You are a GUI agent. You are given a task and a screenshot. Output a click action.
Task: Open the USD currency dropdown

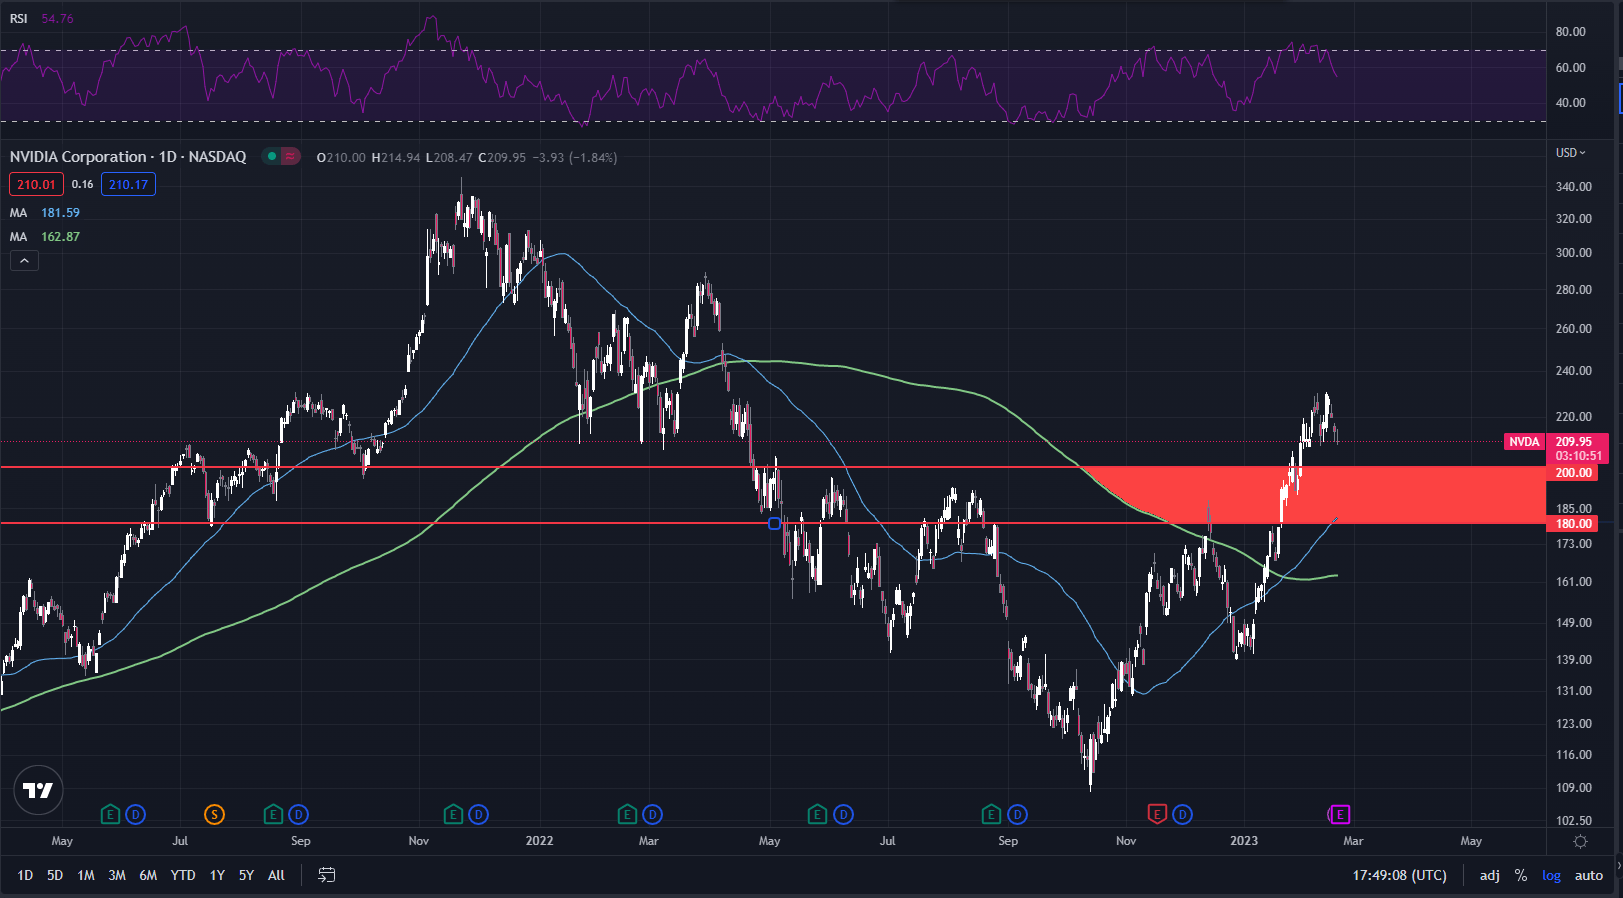[1570, 153]
